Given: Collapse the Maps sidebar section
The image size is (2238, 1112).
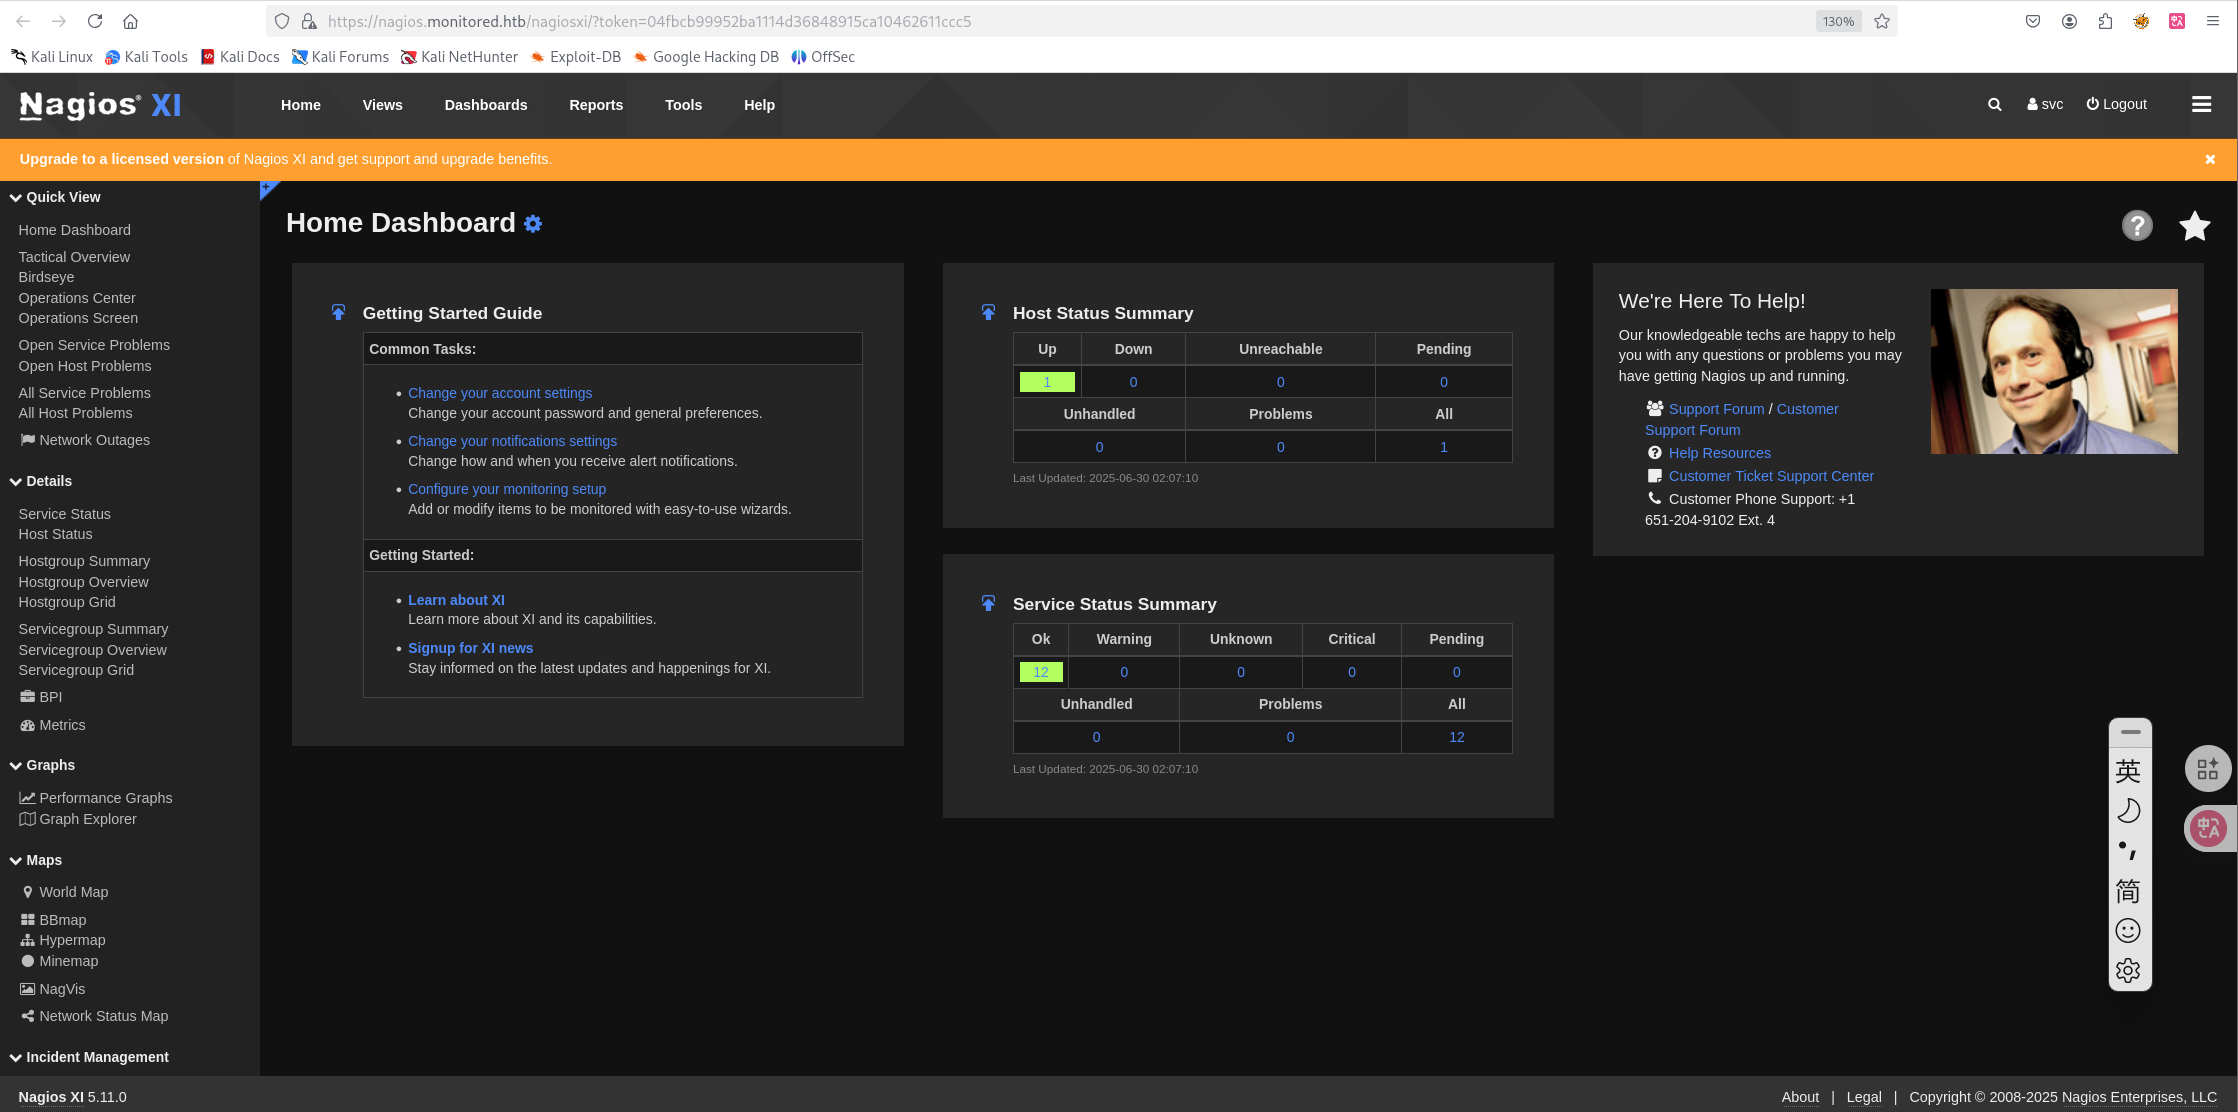Looking at the screenshot, I should coord(36,860).
